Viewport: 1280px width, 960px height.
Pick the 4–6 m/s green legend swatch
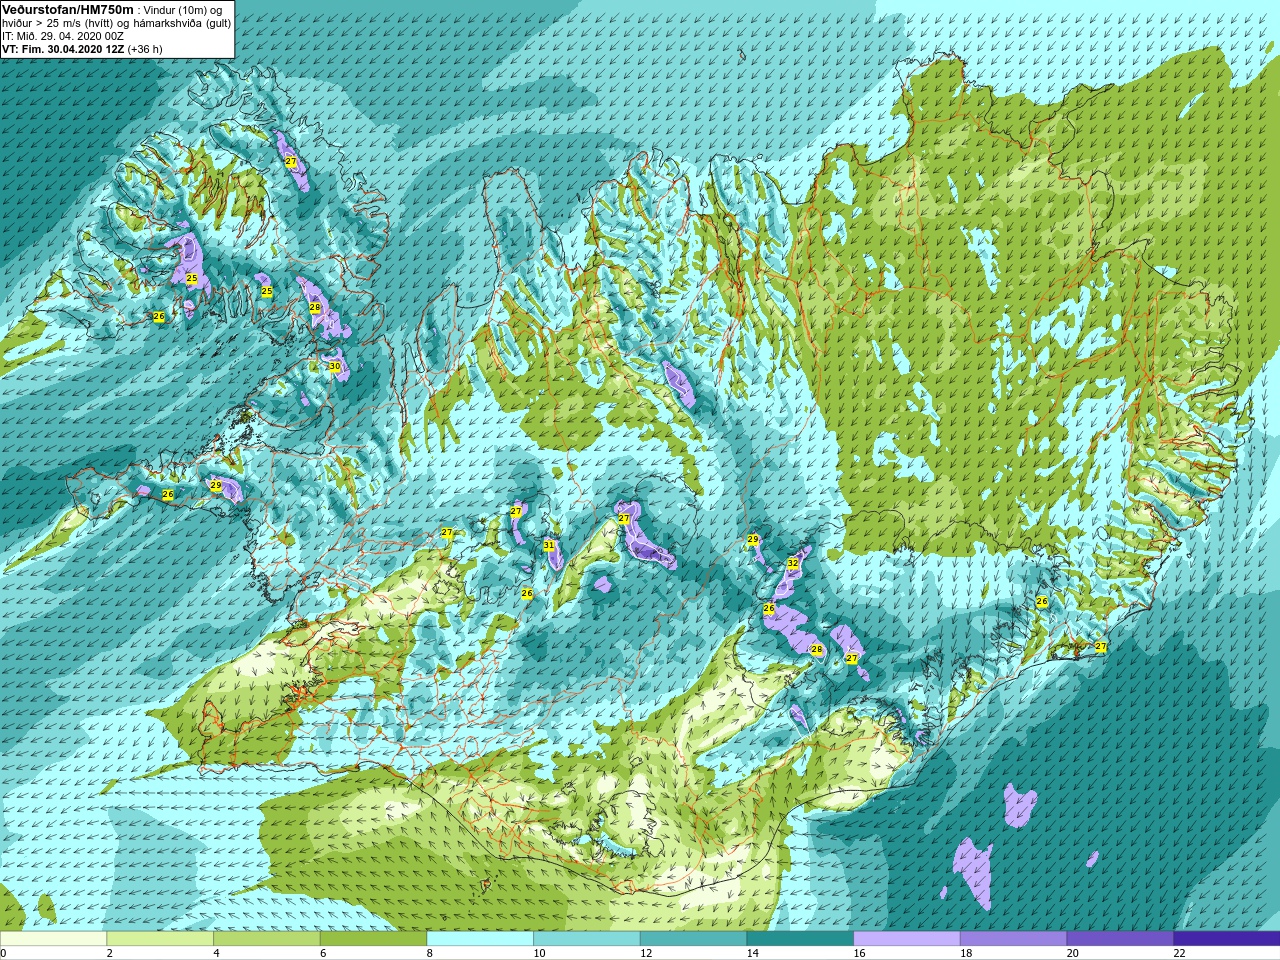point(266,939)
